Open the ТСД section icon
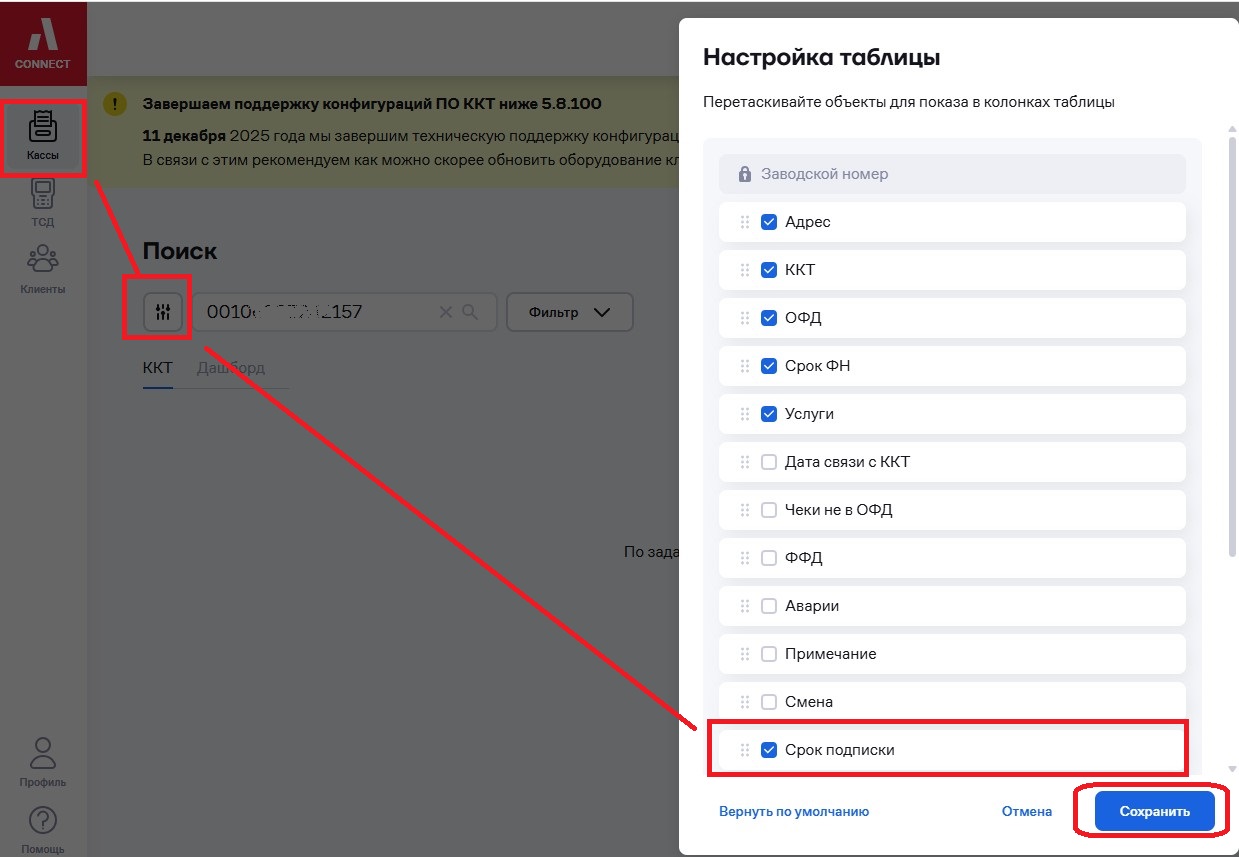The image size is (1239, 857). pyautogui.click(x=42, y=202)
